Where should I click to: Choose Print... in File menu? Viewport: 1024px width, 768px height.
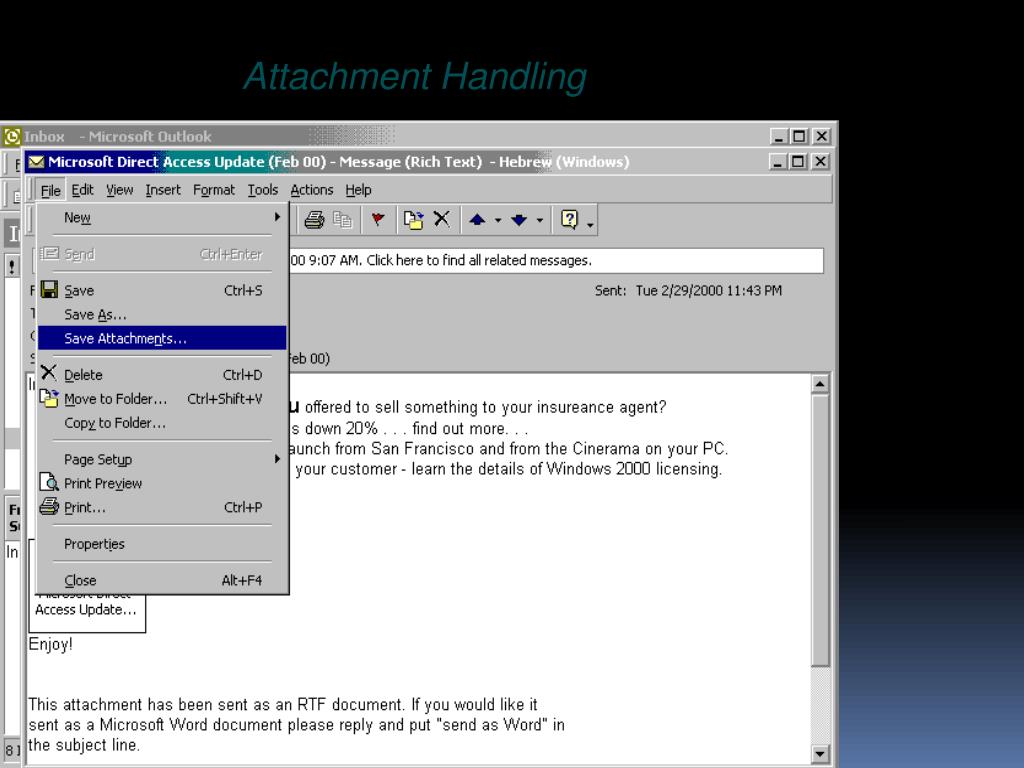point(162,507)
